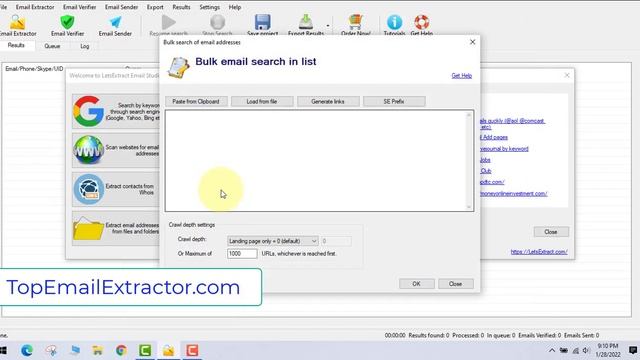Show hidden system tray icons
The height and width of the screenshot is (360, 640).
pos(552,350)
